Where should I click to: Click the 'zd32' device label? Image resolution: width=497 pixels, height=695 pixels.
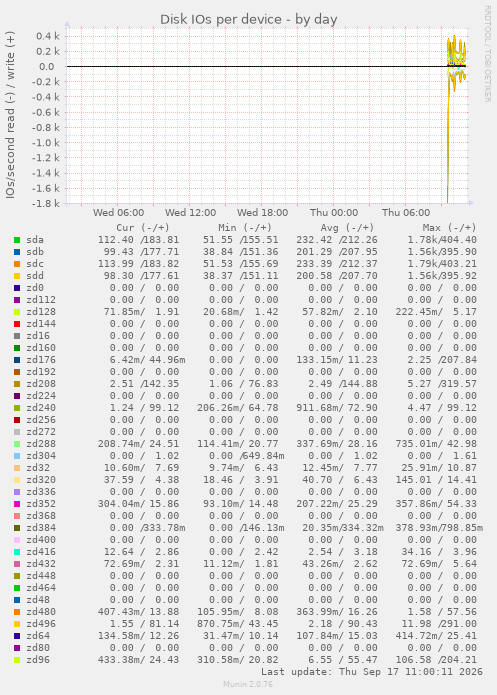pyautogui.click(x=38, y=468)
